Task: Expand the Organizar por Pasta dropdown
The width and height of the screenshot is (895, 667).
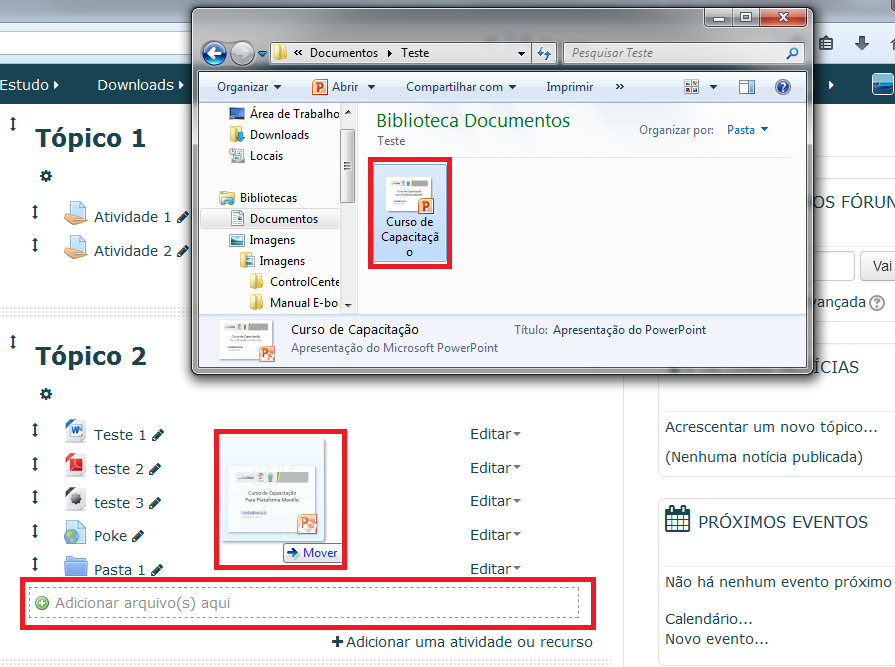Action: click(747, 130)
